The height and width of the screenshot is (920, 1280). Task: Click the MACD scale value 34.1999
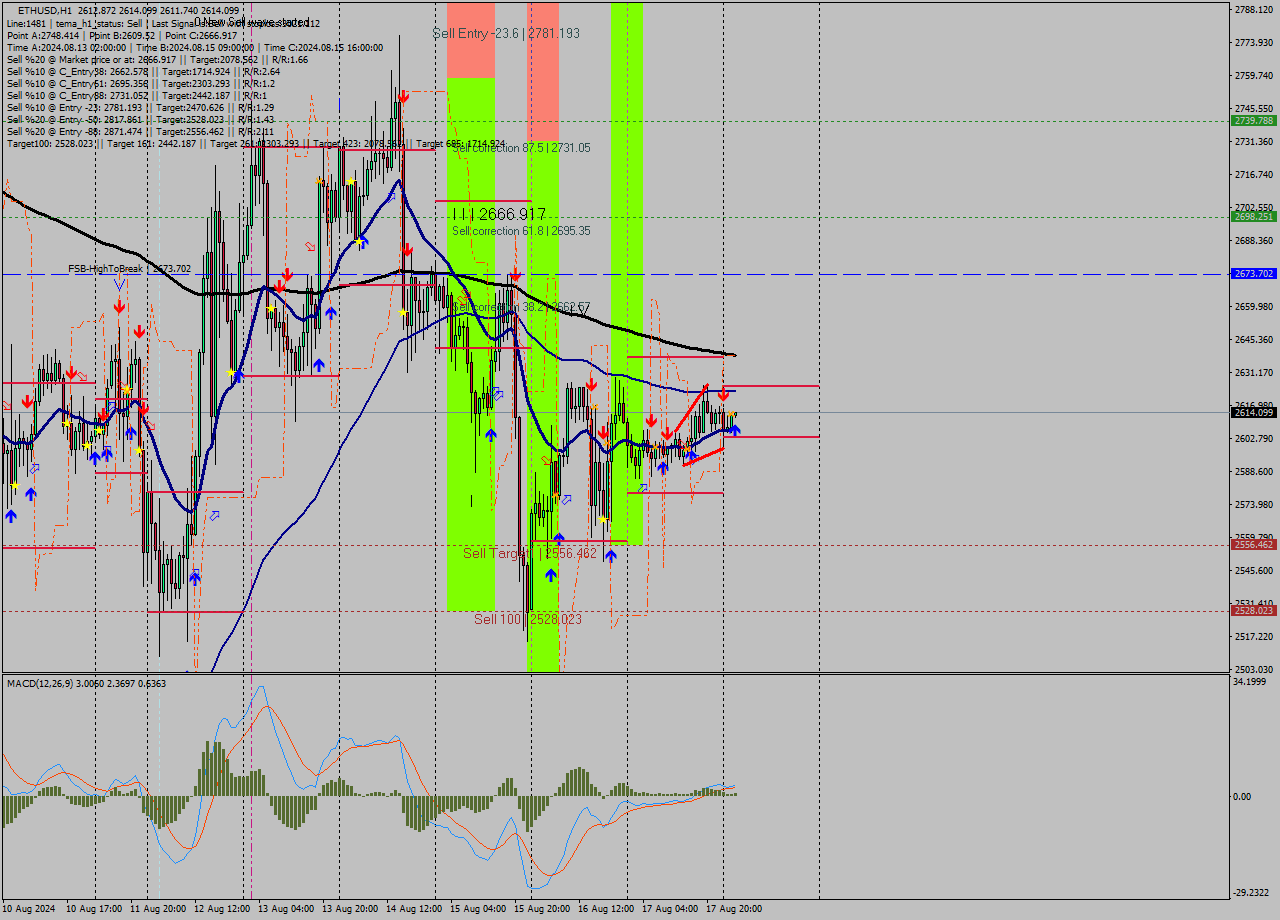1251,681
